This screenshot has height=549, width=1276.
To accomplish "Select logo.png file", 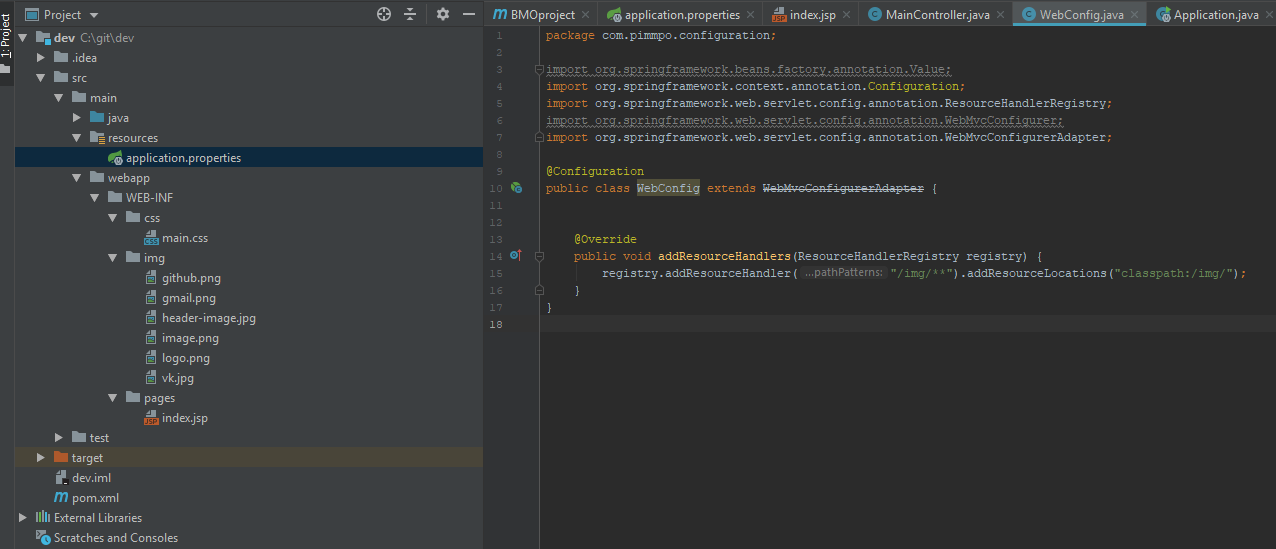I will (186, 358).
